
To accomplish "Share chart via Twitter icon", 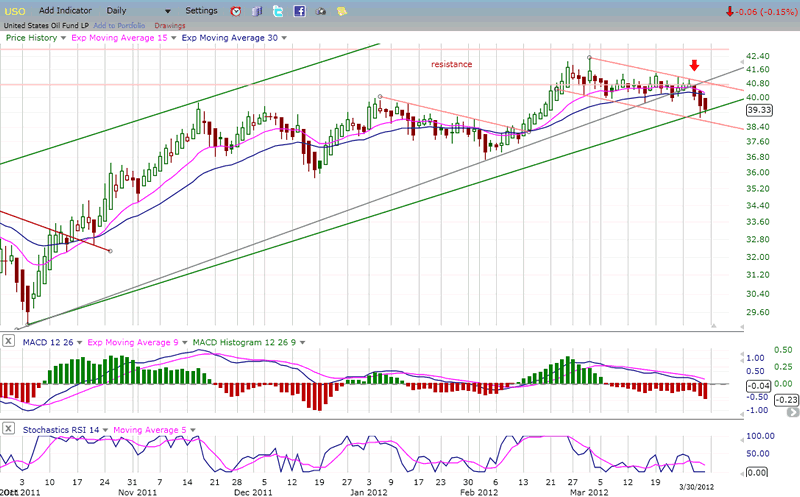I will 277,11.
